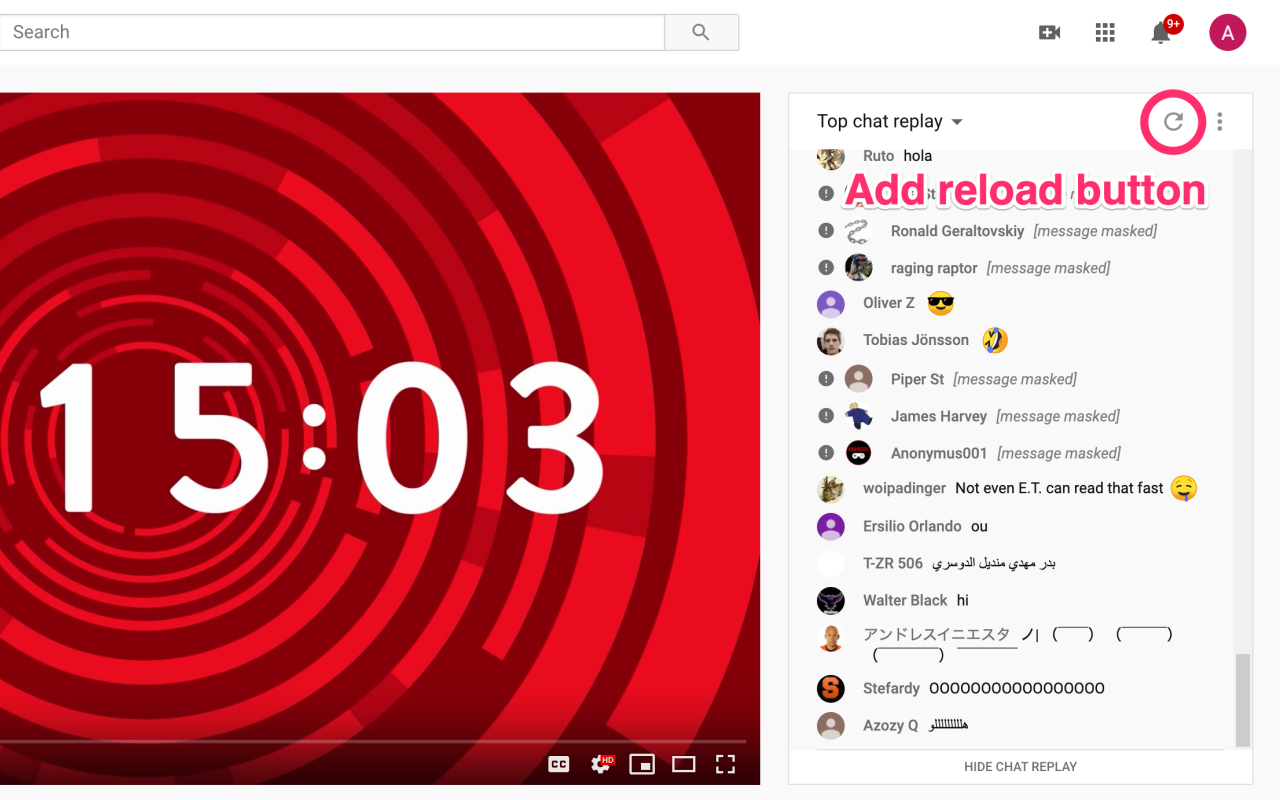
Task: Click Anonymus001's masked avatar
Action: [x=858, y=453]
